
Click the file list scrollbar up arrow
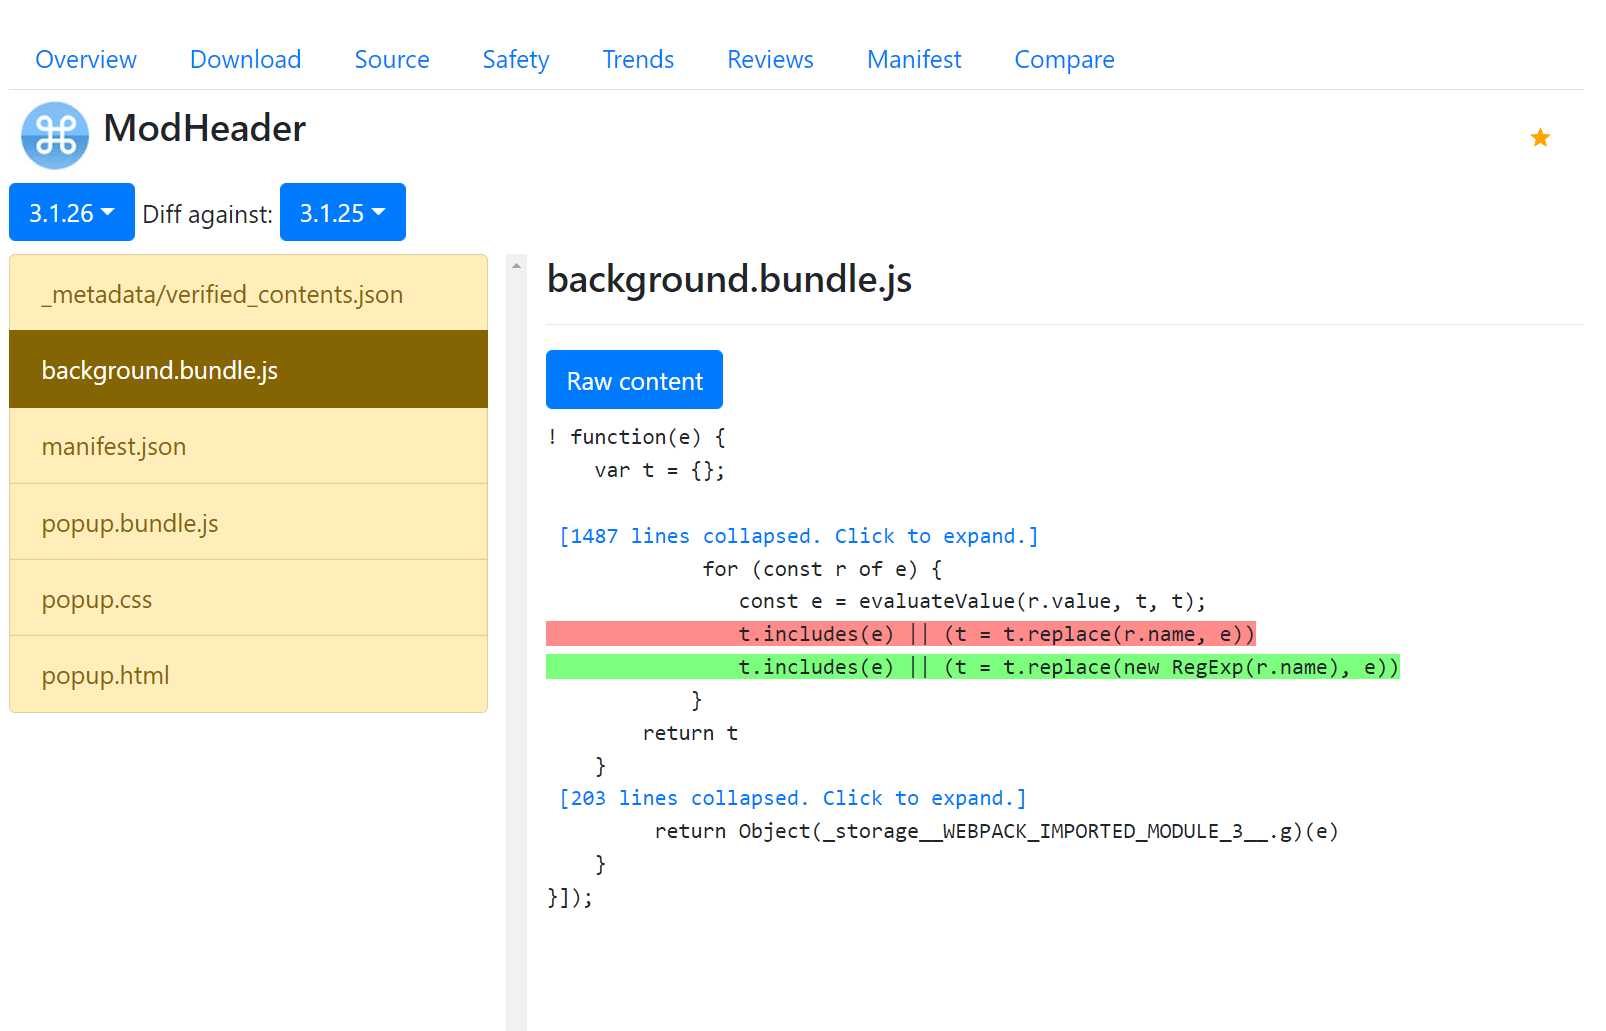pos(516,265)
